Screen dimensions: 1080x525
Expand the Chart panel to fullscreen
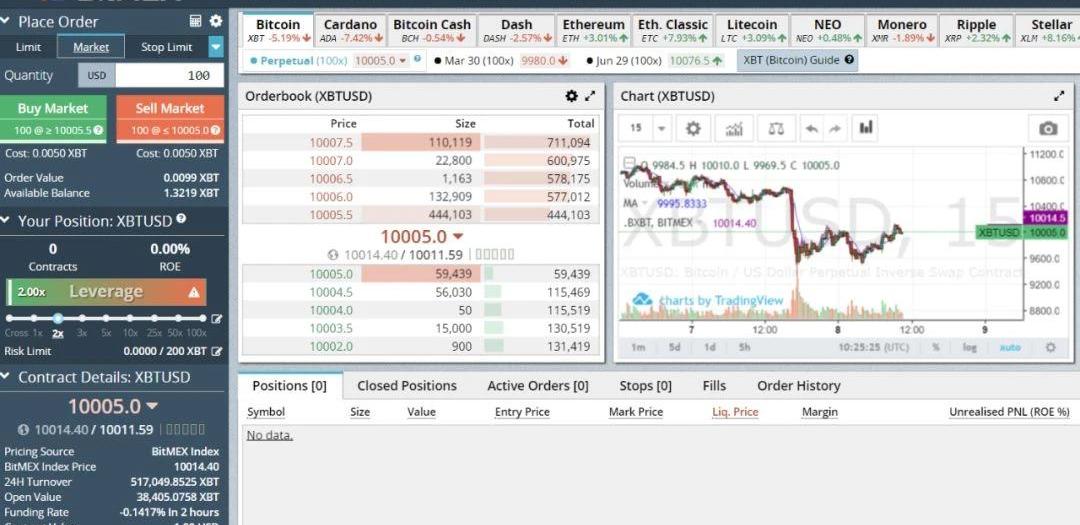click(1059, 96)
